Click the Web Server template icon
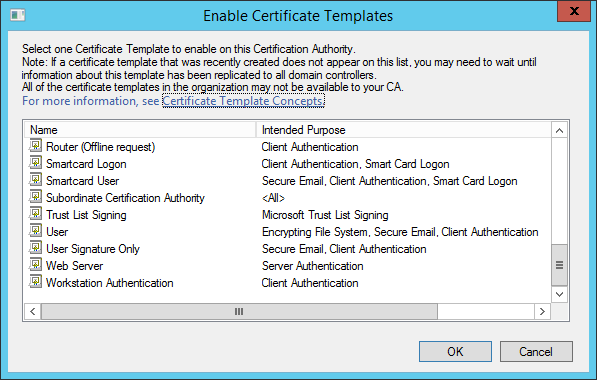 (x=35, y=265)
